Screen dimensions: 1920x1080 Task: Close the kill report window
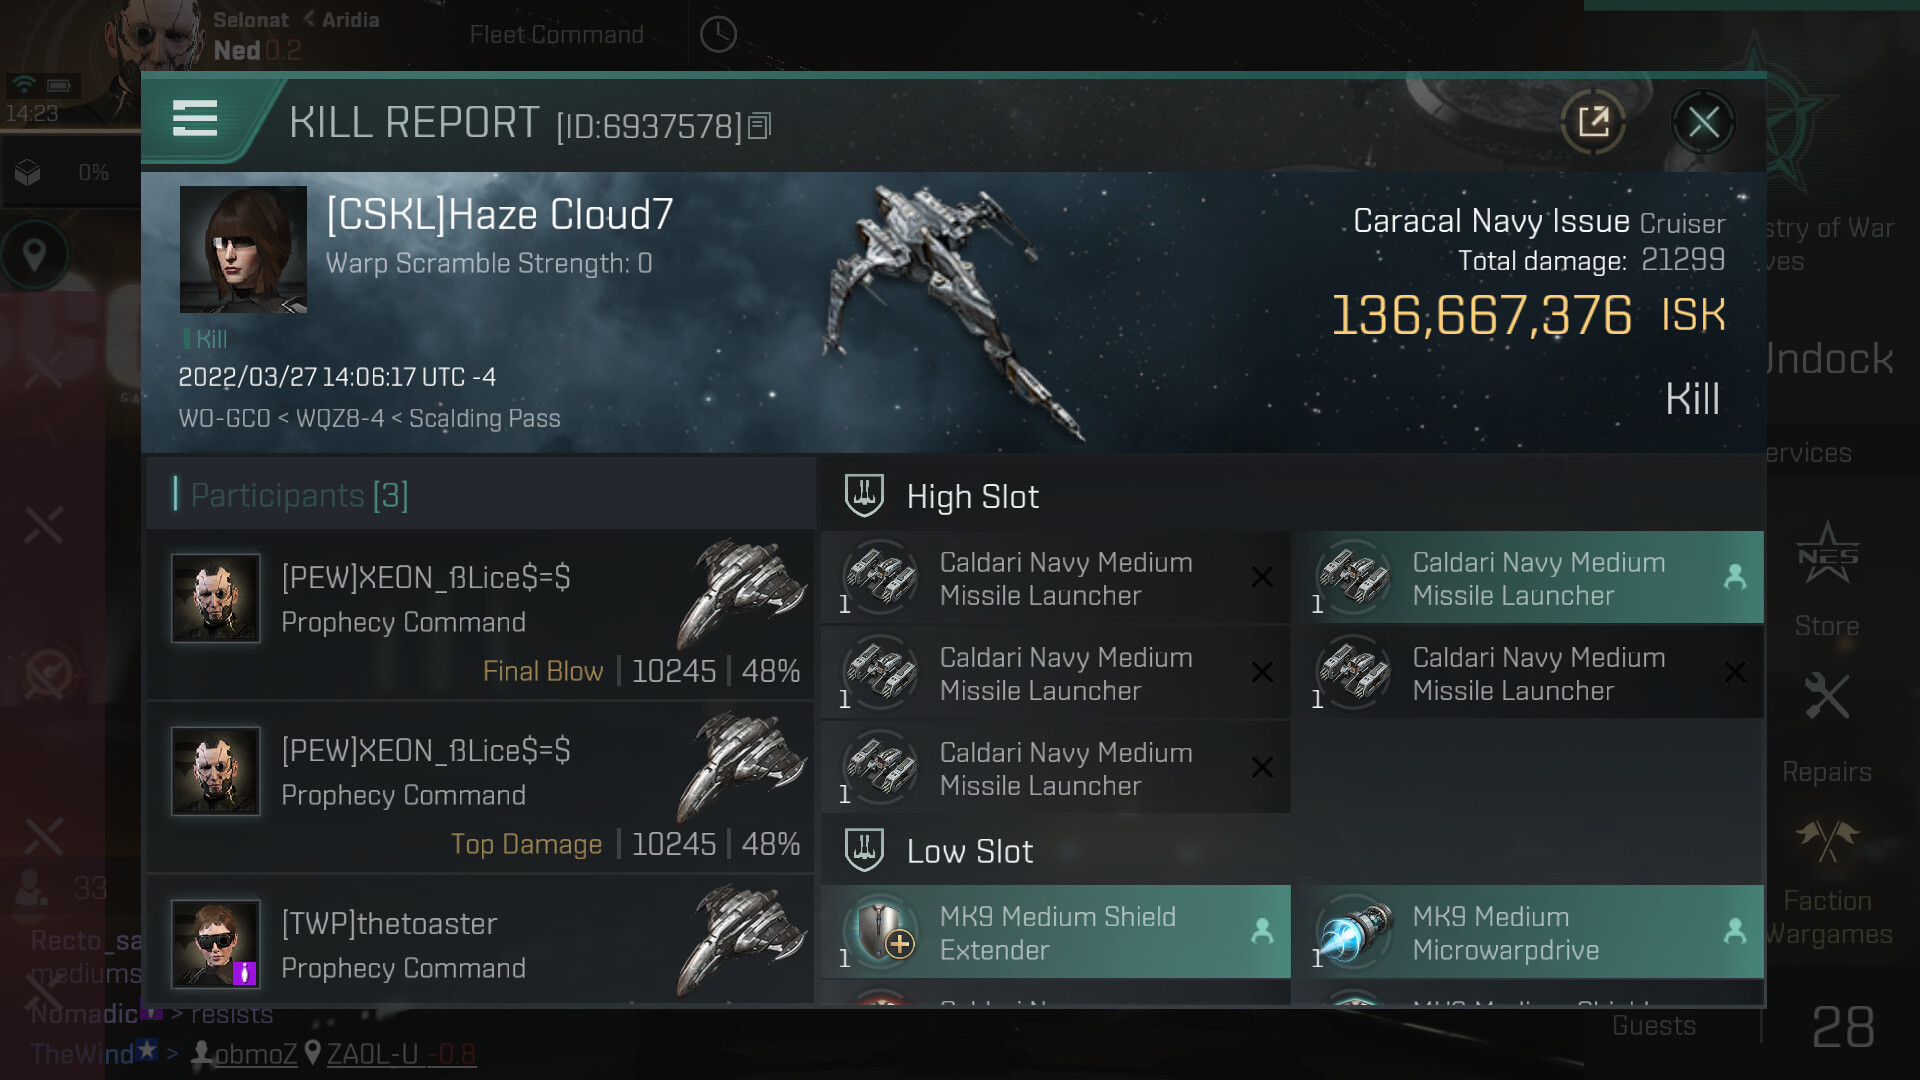point(1703,123)
